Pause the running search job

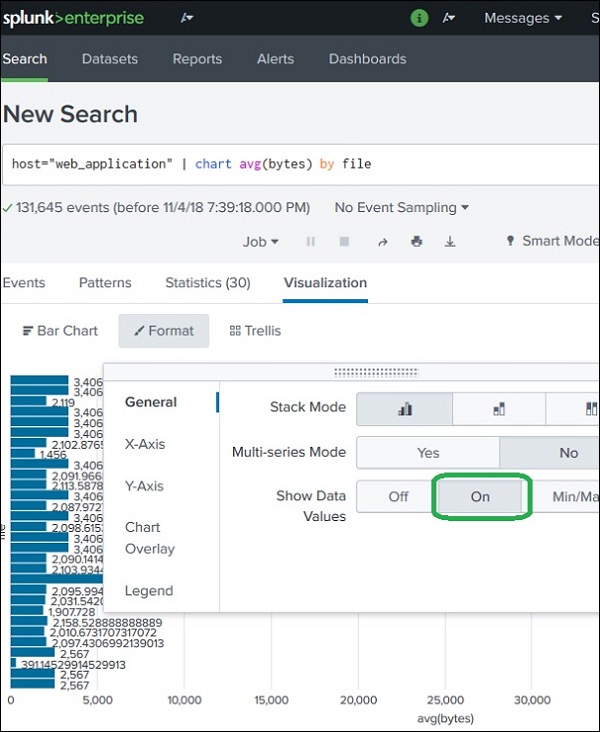(311, 241)
